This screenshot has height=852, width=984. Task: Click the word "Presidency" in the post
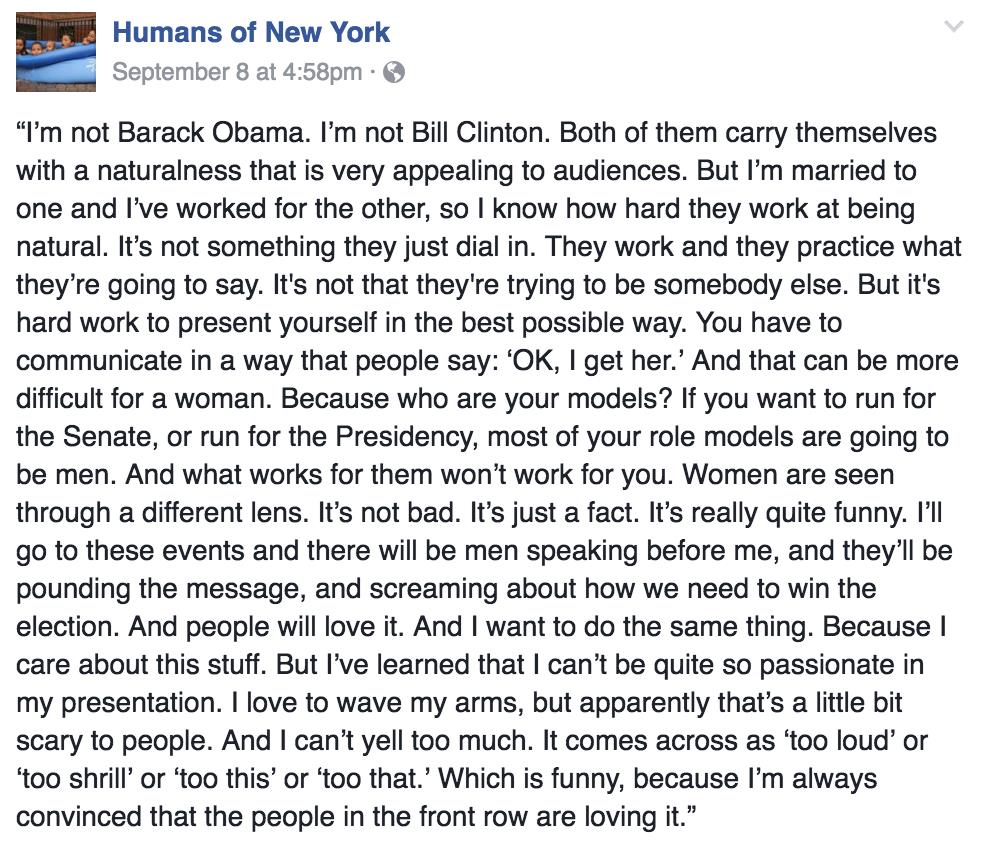pos(407,437)
